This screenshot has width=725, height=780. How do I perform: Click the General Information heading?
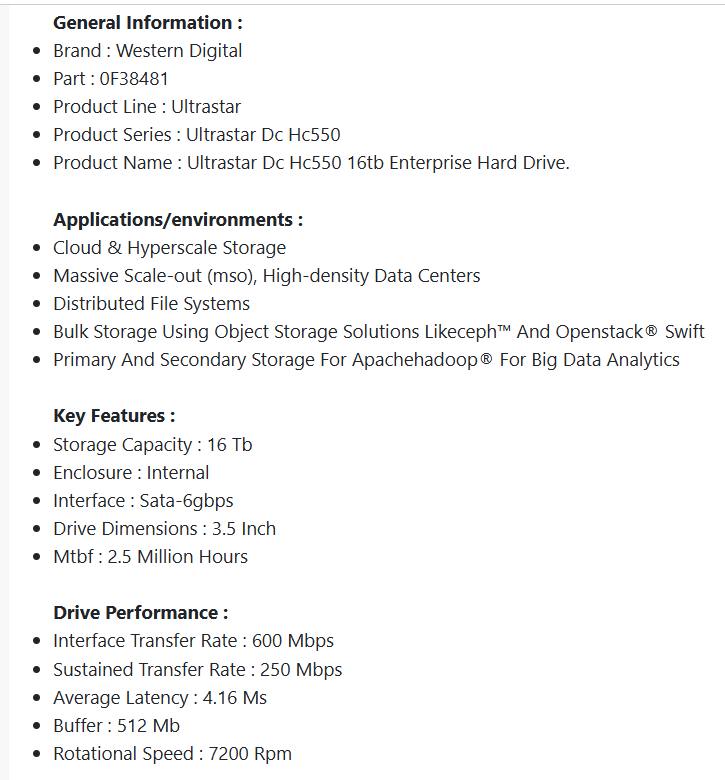tap(147, 22)
